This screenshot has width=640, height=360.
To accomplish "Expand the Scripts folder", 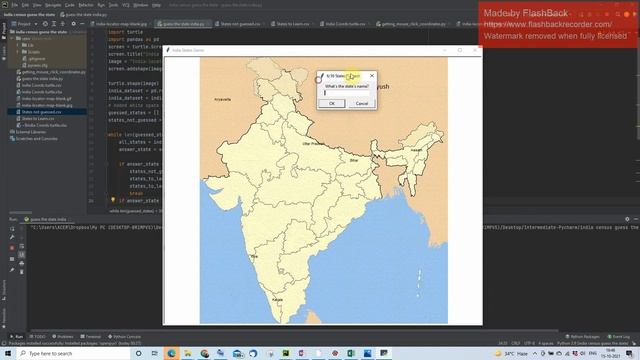I will click(18, 52).
